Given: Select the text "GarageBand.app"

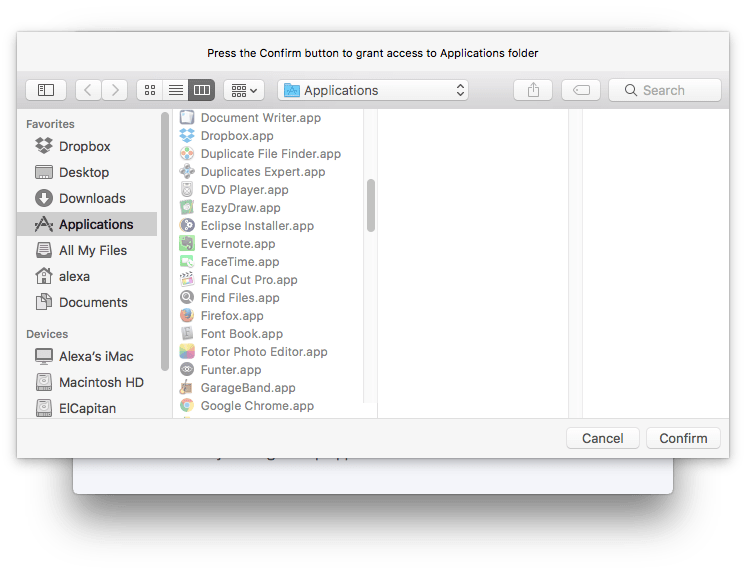Looking at the screenshot, I should click(x=248, y=387).
